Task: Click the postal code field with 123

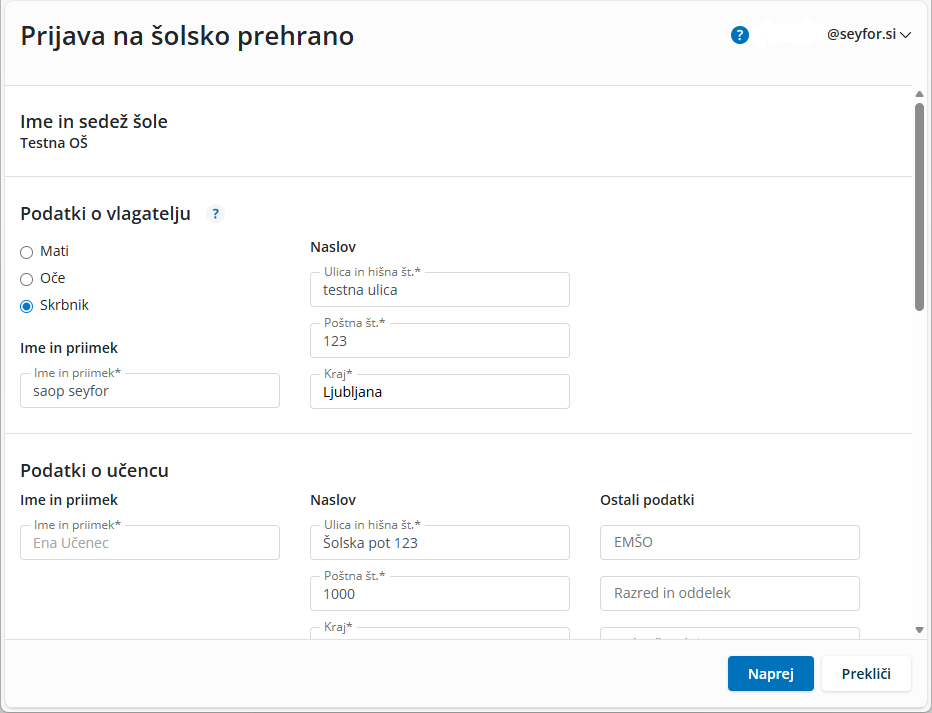Action: click(440, 342)
